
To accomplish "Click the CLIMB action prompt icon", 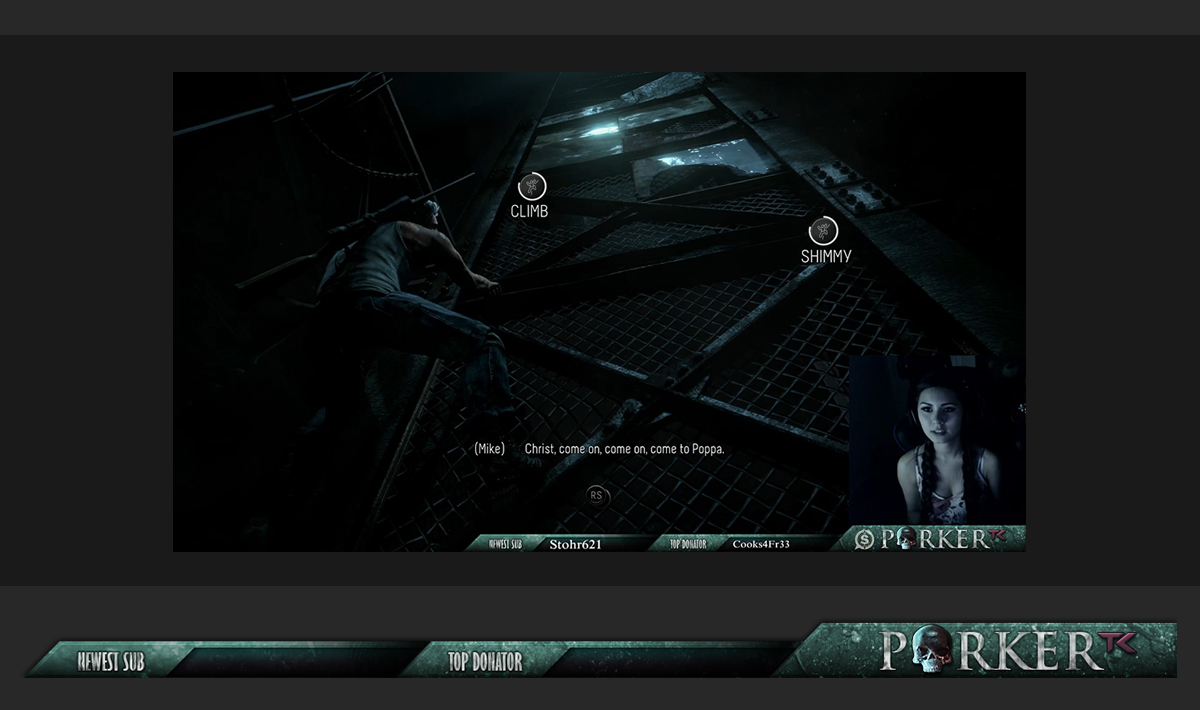I will (x=532, y=186).
